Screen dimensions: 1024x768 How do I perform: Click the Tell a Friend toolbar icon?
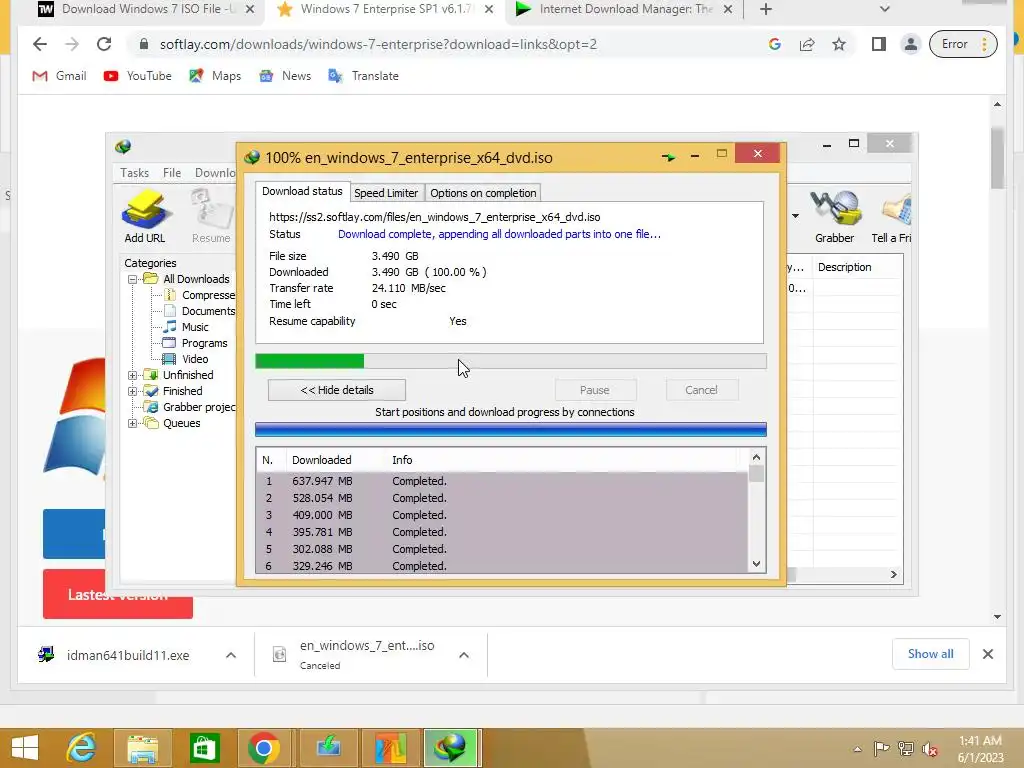[x=892, y=216]
